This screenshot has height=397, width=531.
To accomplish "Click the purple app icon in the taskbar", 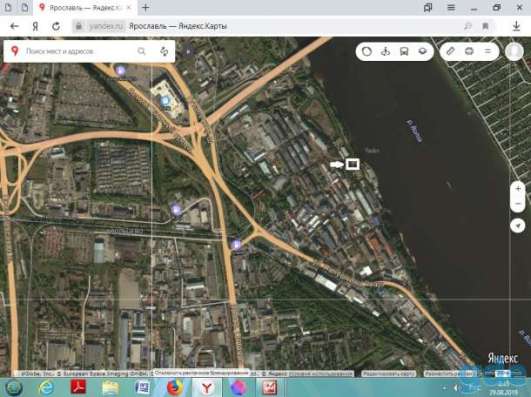I will [x=239, y=388].
